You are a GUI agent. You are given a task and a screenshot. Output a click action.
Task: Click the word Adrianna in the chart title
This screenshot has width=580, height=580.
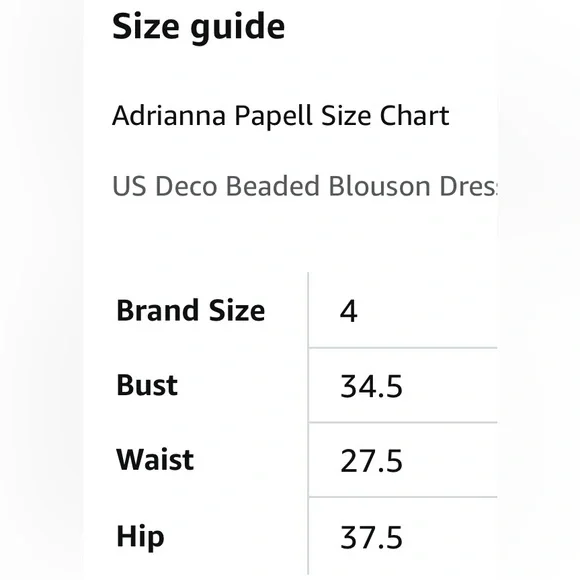pos(169,115)
